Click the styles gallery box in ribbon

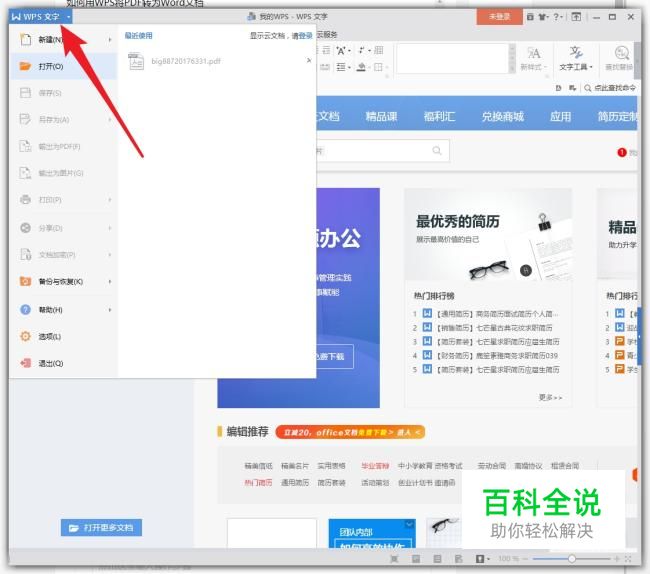pyautogui.click(x=453, y=58)
